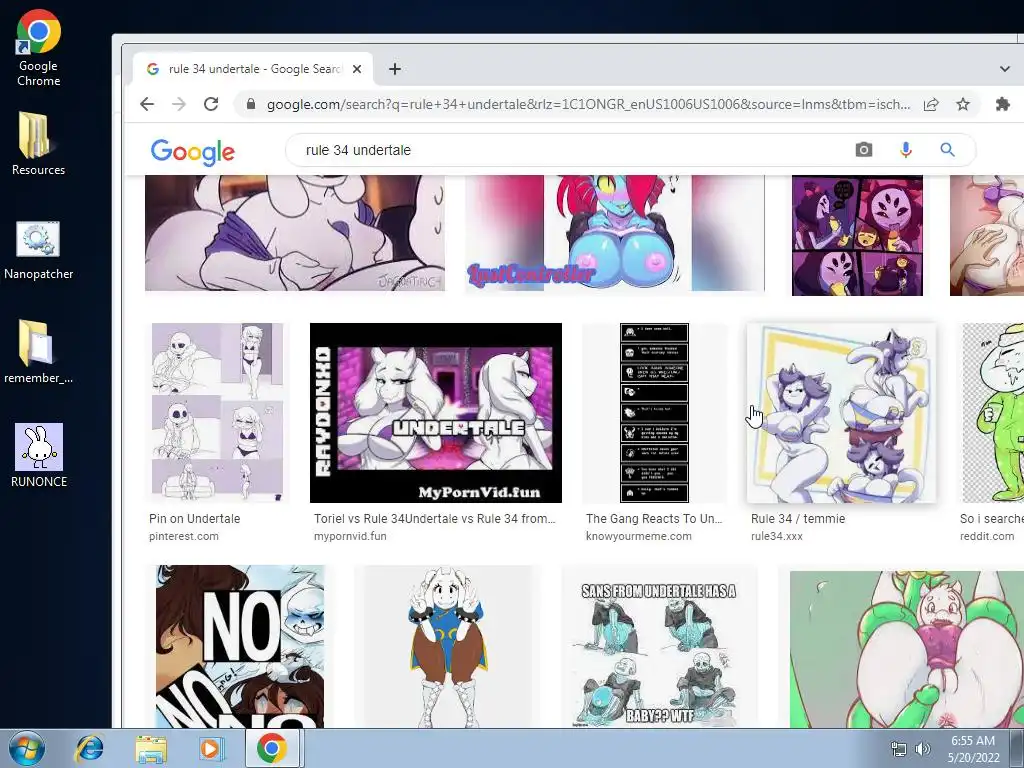Submit search with blue magnifier icon
This screenshot has width=1024, height=768.
pos(947,150)
